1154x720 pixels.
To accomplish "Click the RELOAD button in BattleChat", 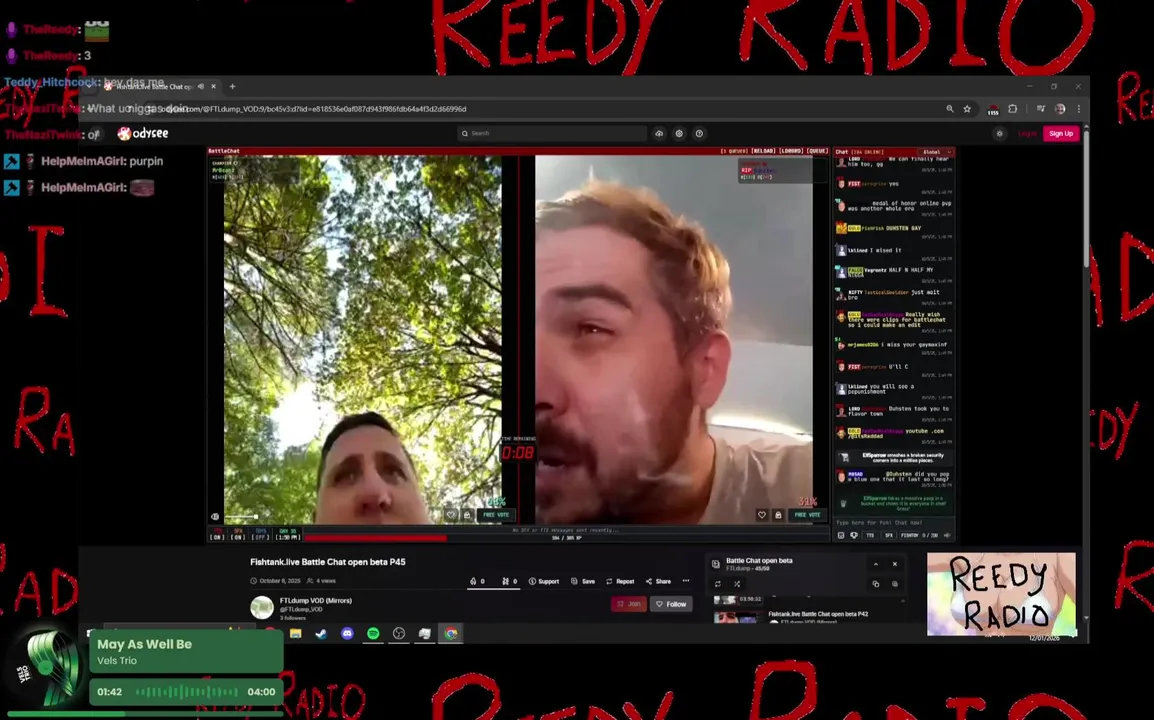I will pos(762,151).
